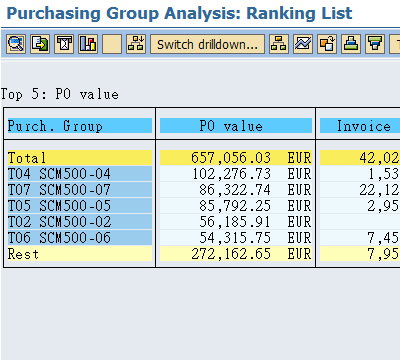Viewport: 400px width, 360px height.
Task: Open the hierarchy structure icon
Action: point(279,44)
